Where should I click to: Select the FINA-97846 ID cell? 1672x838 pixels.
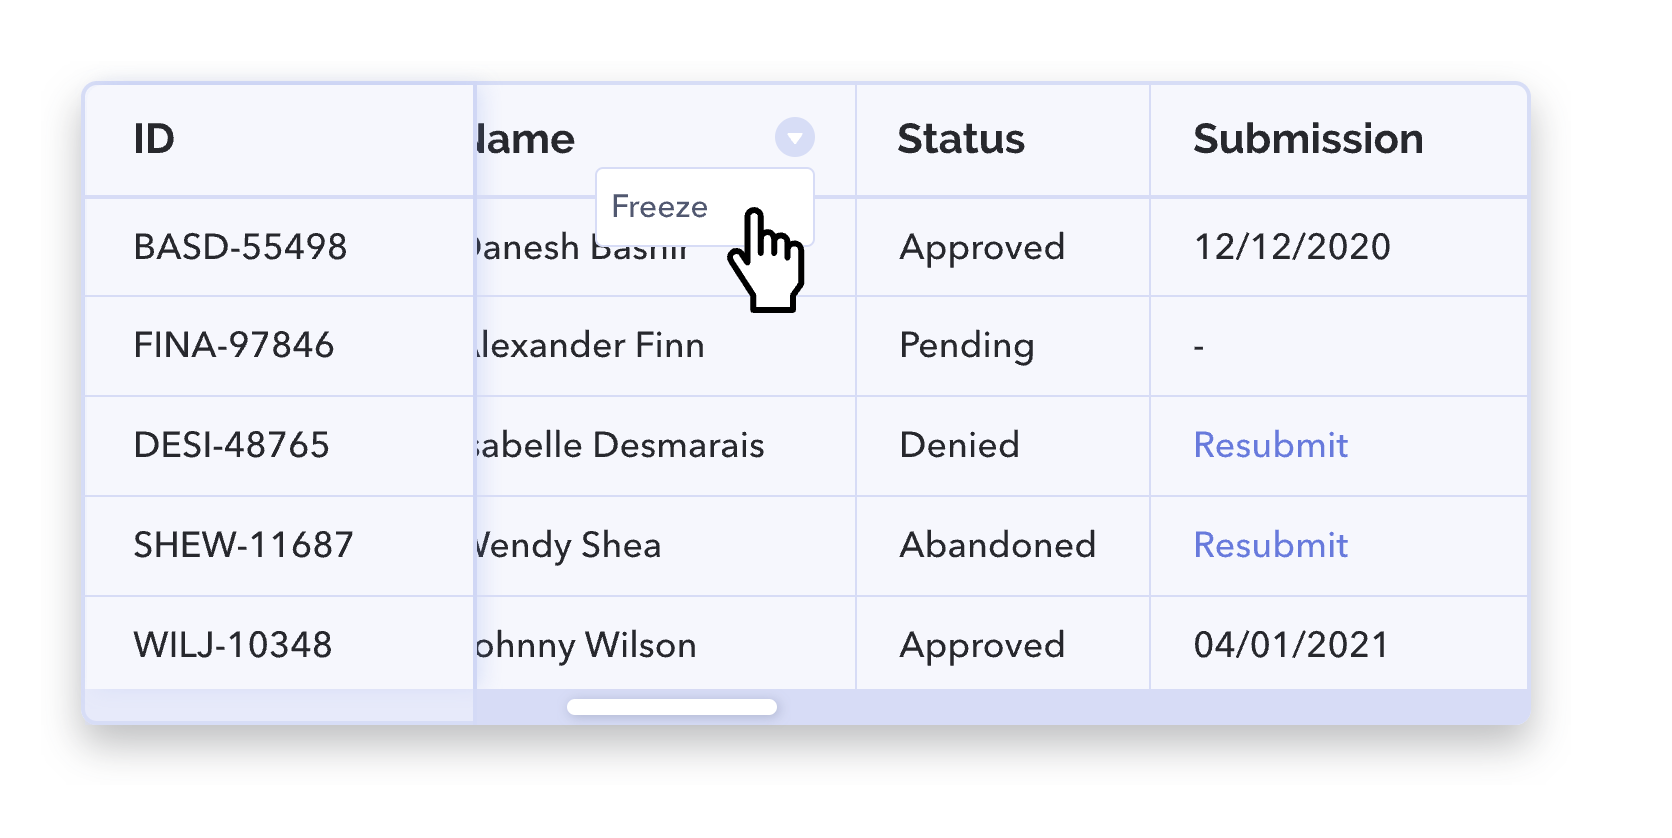pos(279,346)
